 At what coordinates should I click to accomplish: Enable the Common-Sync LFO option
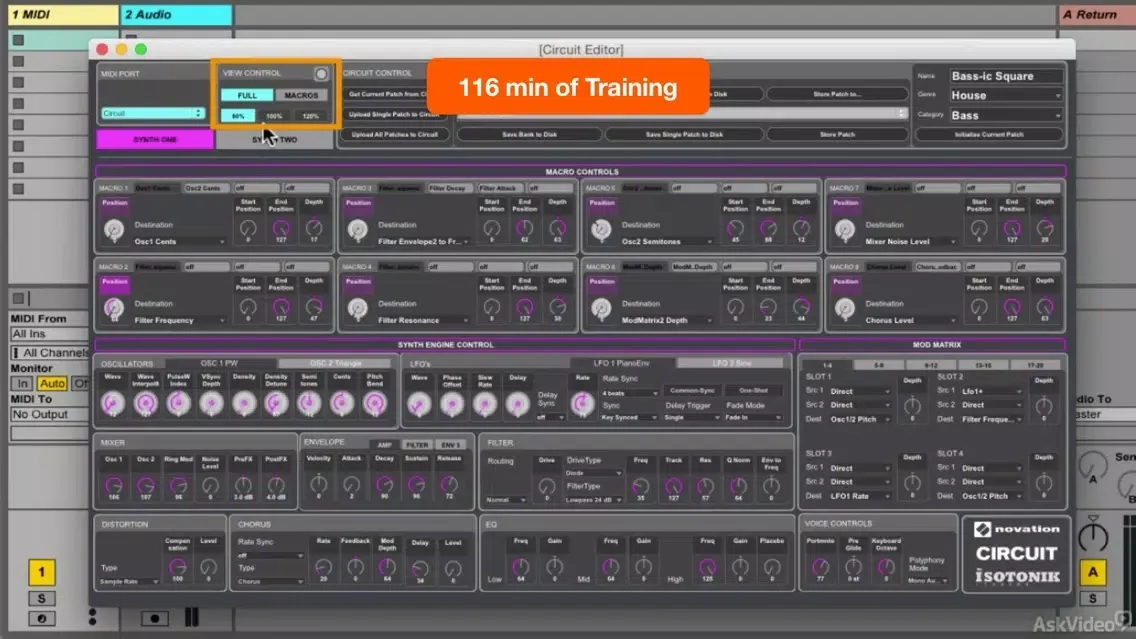692,390
